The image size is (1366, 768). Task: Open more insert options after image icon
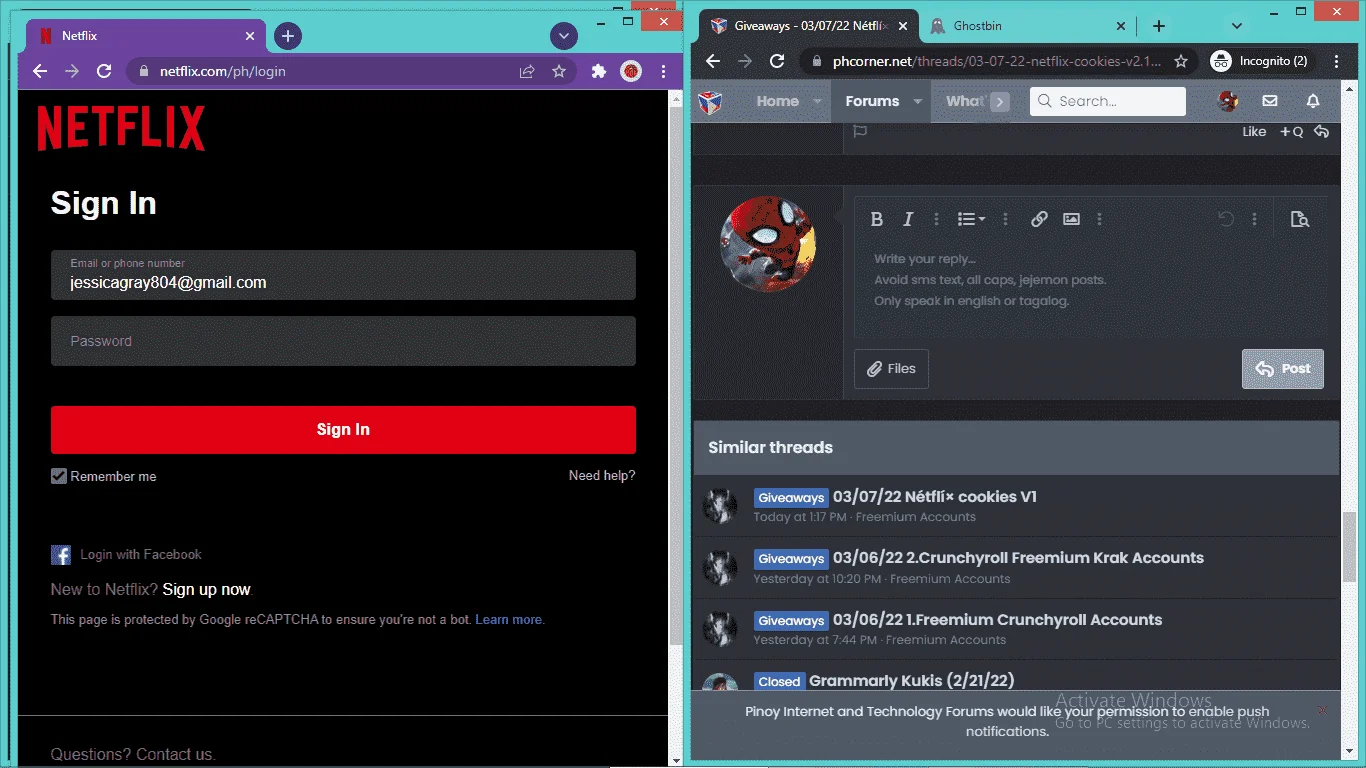click(x=1099, y=219)
